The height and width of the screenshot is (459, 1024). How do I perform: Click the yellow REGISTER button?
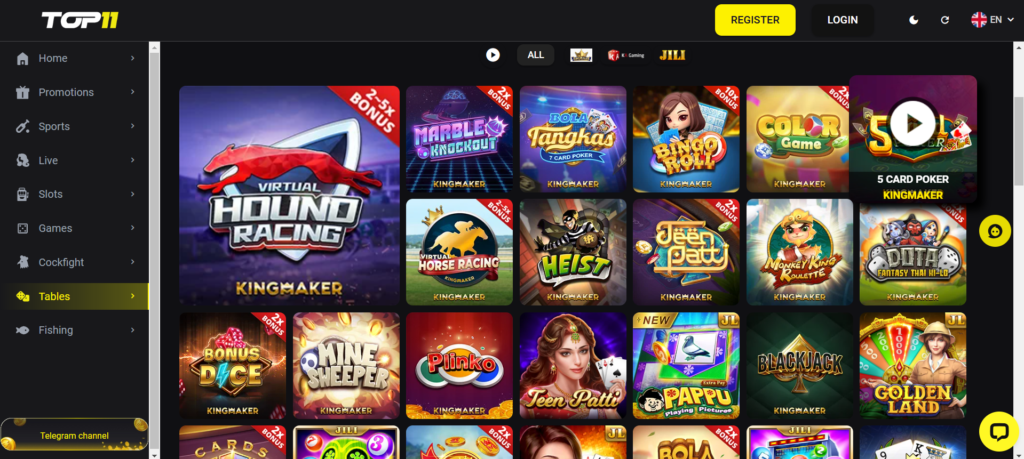(x=755, y=20)
